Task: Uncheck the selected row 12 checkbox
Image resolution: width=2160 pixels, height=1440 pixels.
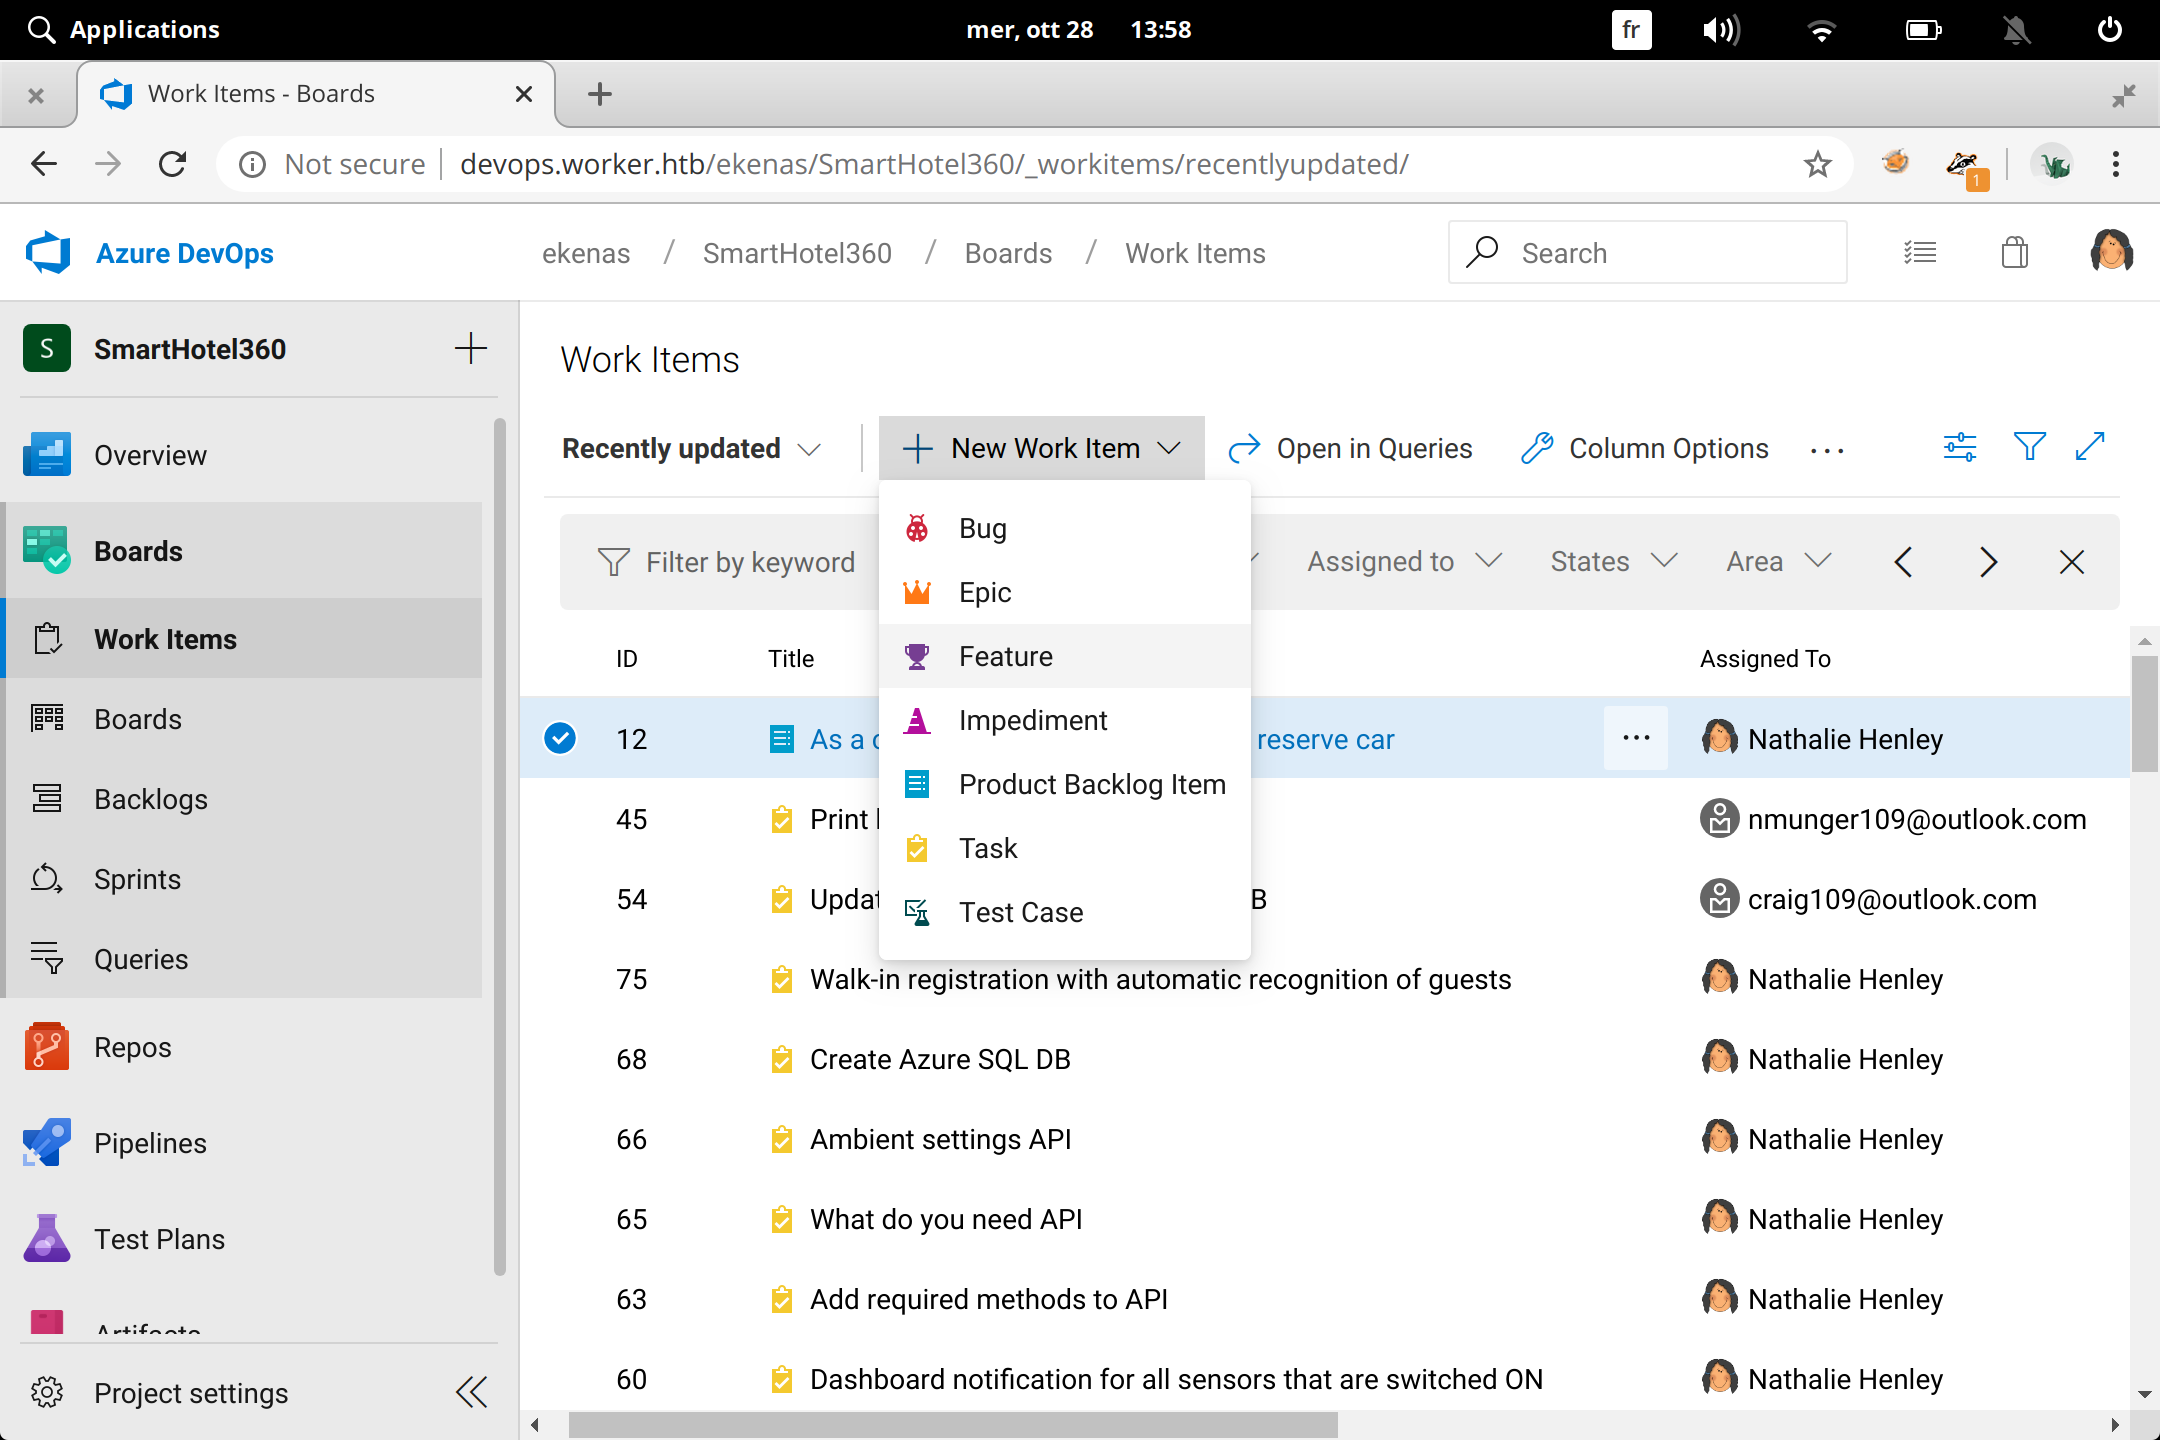Action: click(x=560, y=738)
